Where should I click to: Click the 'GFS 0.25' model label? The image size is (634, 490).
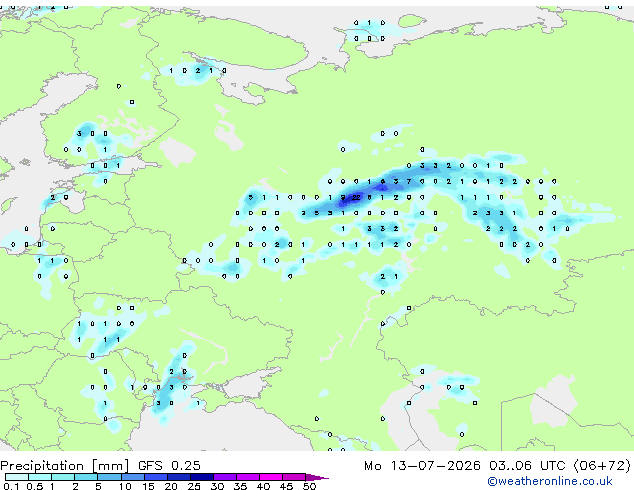coord(169,466)
